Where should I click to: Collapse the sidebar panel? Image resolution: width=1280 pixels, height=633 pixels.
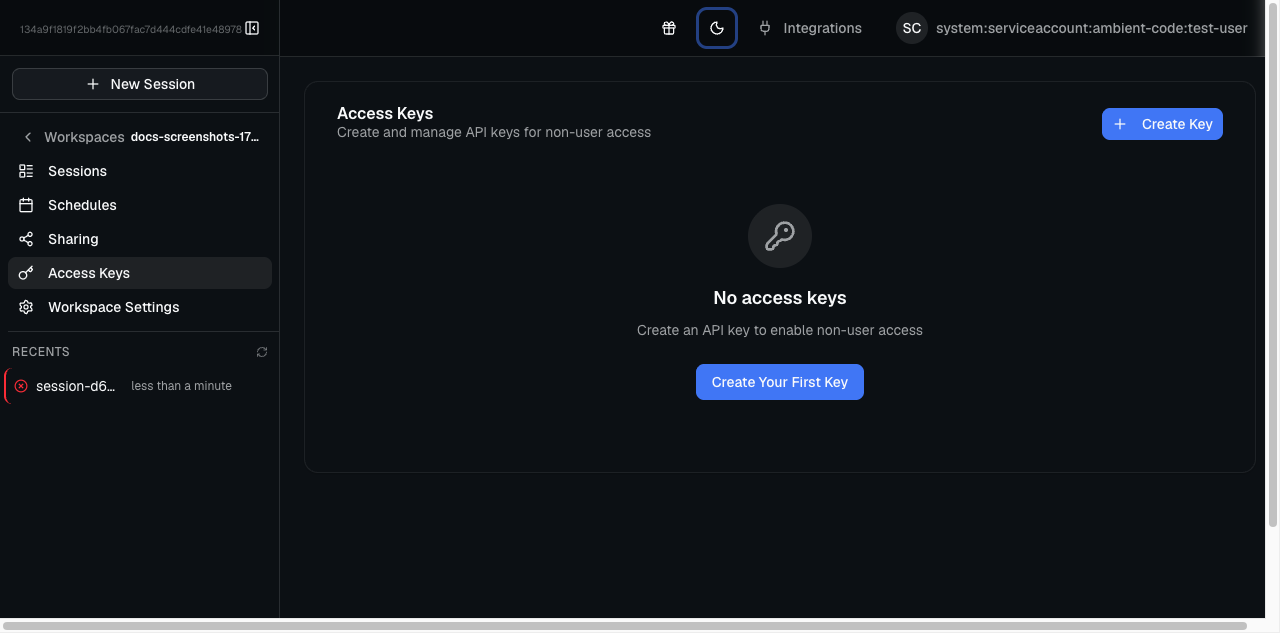click(x=251, y=28)
